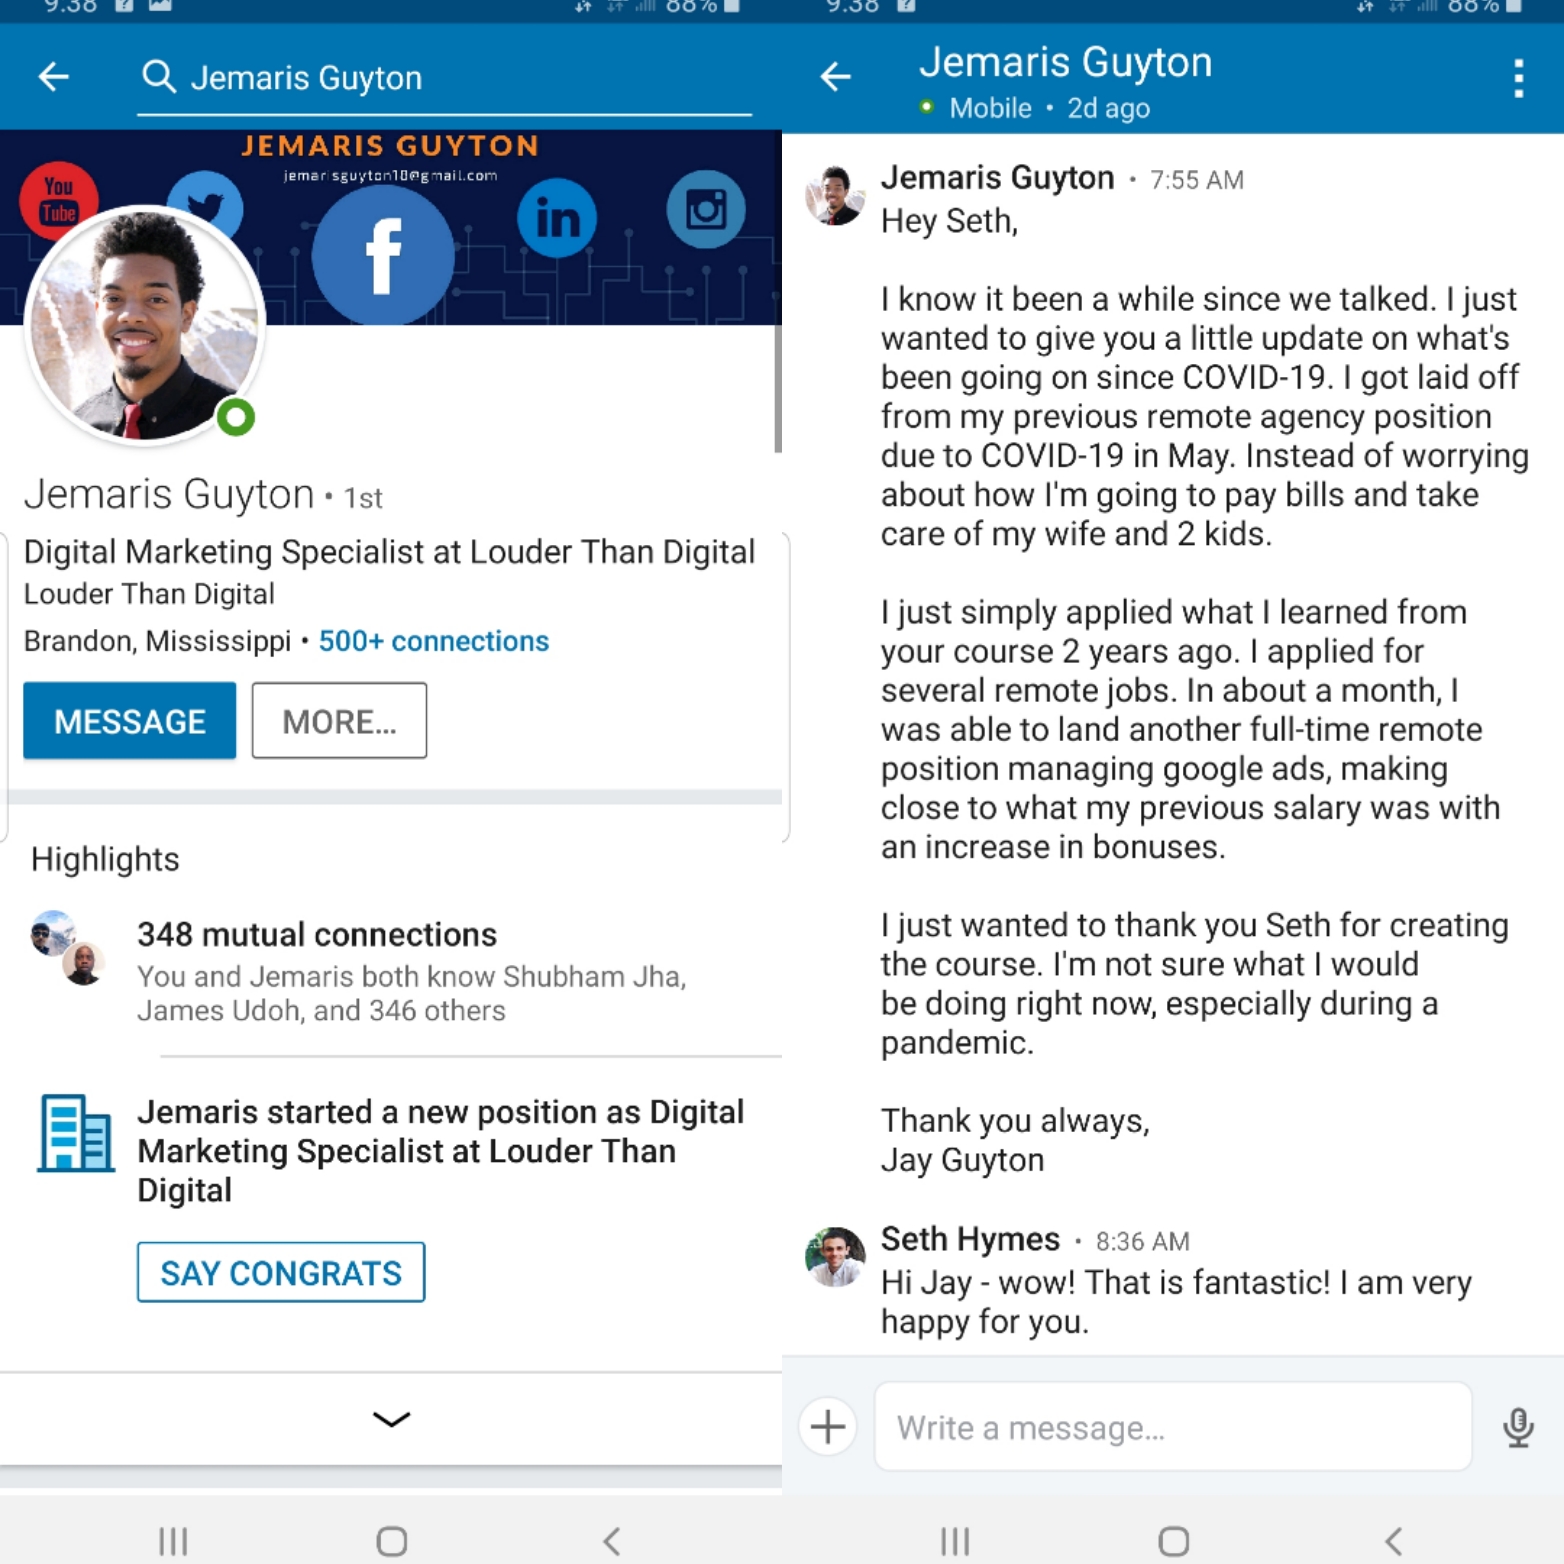Tap the Write a message input field

click(1172, 1427)
